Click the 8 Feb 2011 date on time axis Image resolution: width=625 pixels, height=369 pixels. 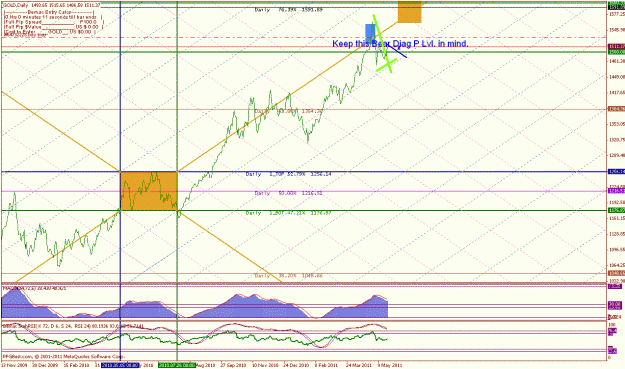click(x=327, y=365)
